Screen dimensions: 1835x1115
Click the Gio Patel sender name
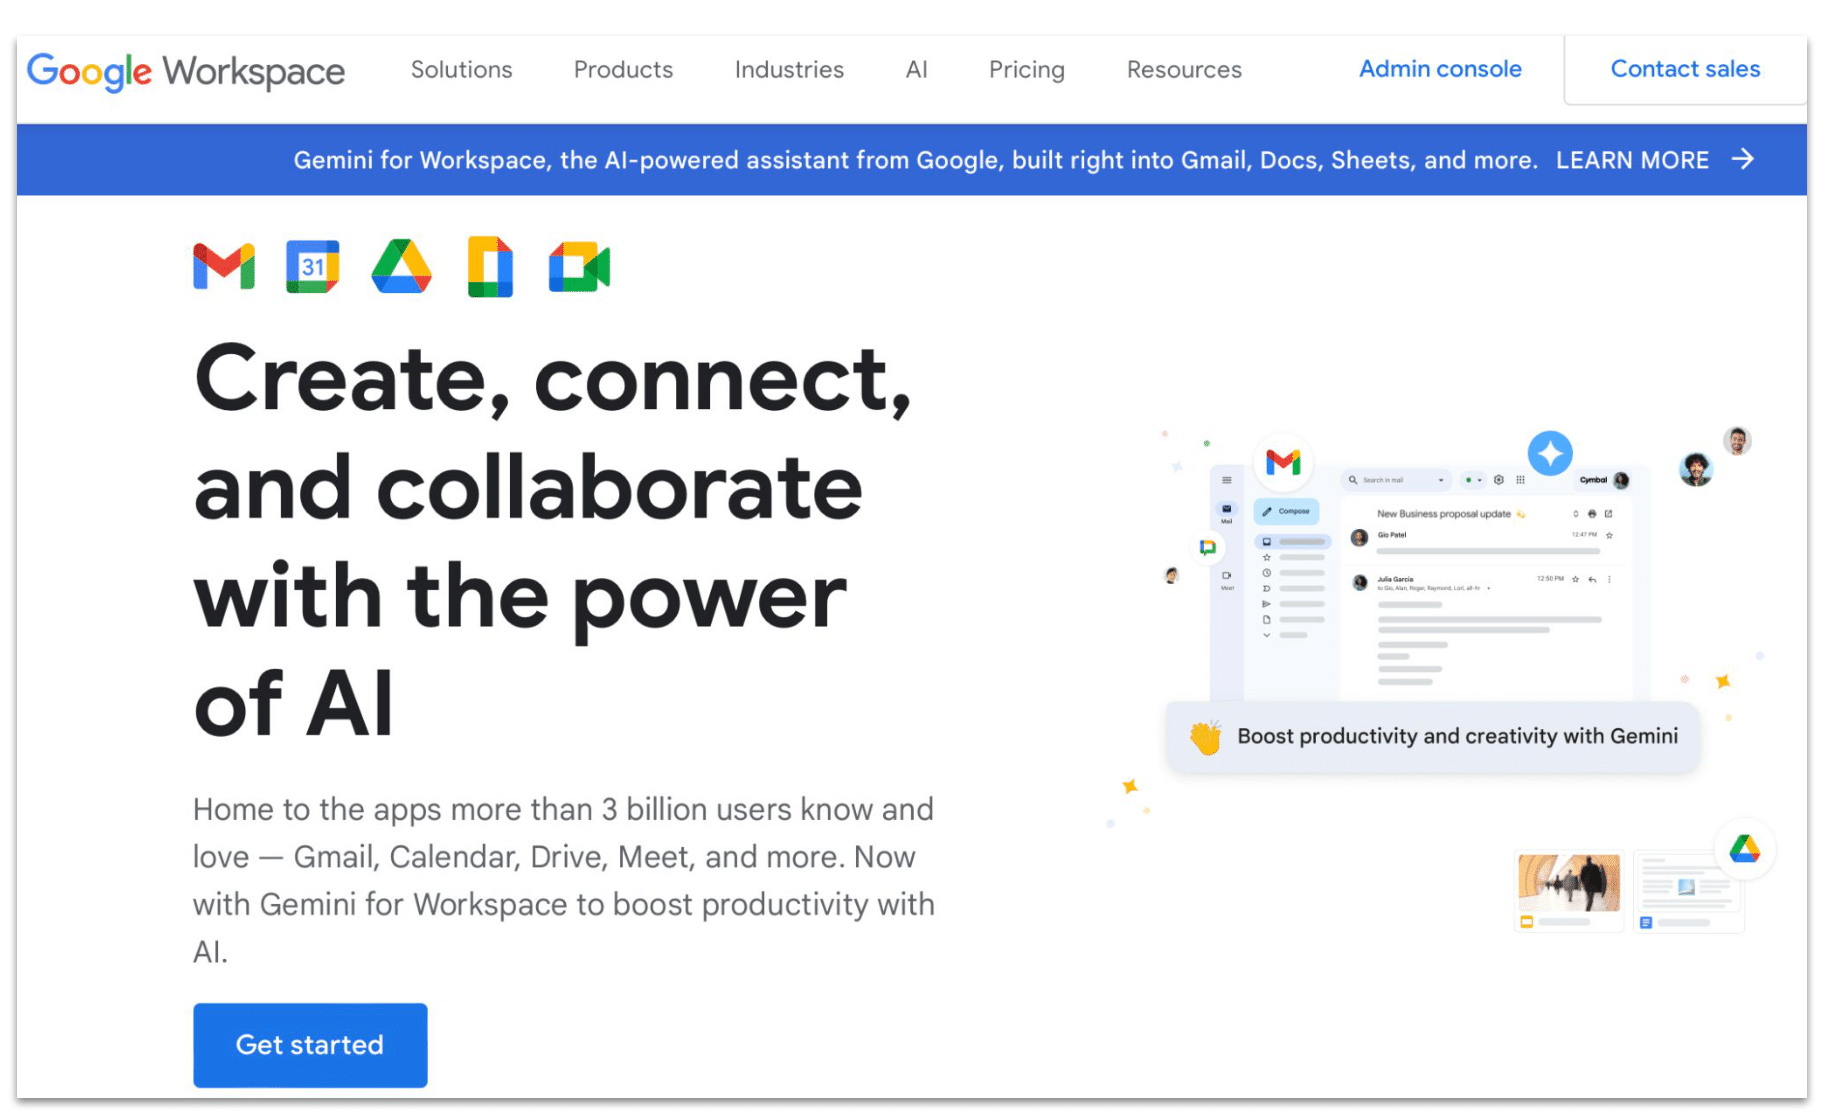click(1392, 535)
